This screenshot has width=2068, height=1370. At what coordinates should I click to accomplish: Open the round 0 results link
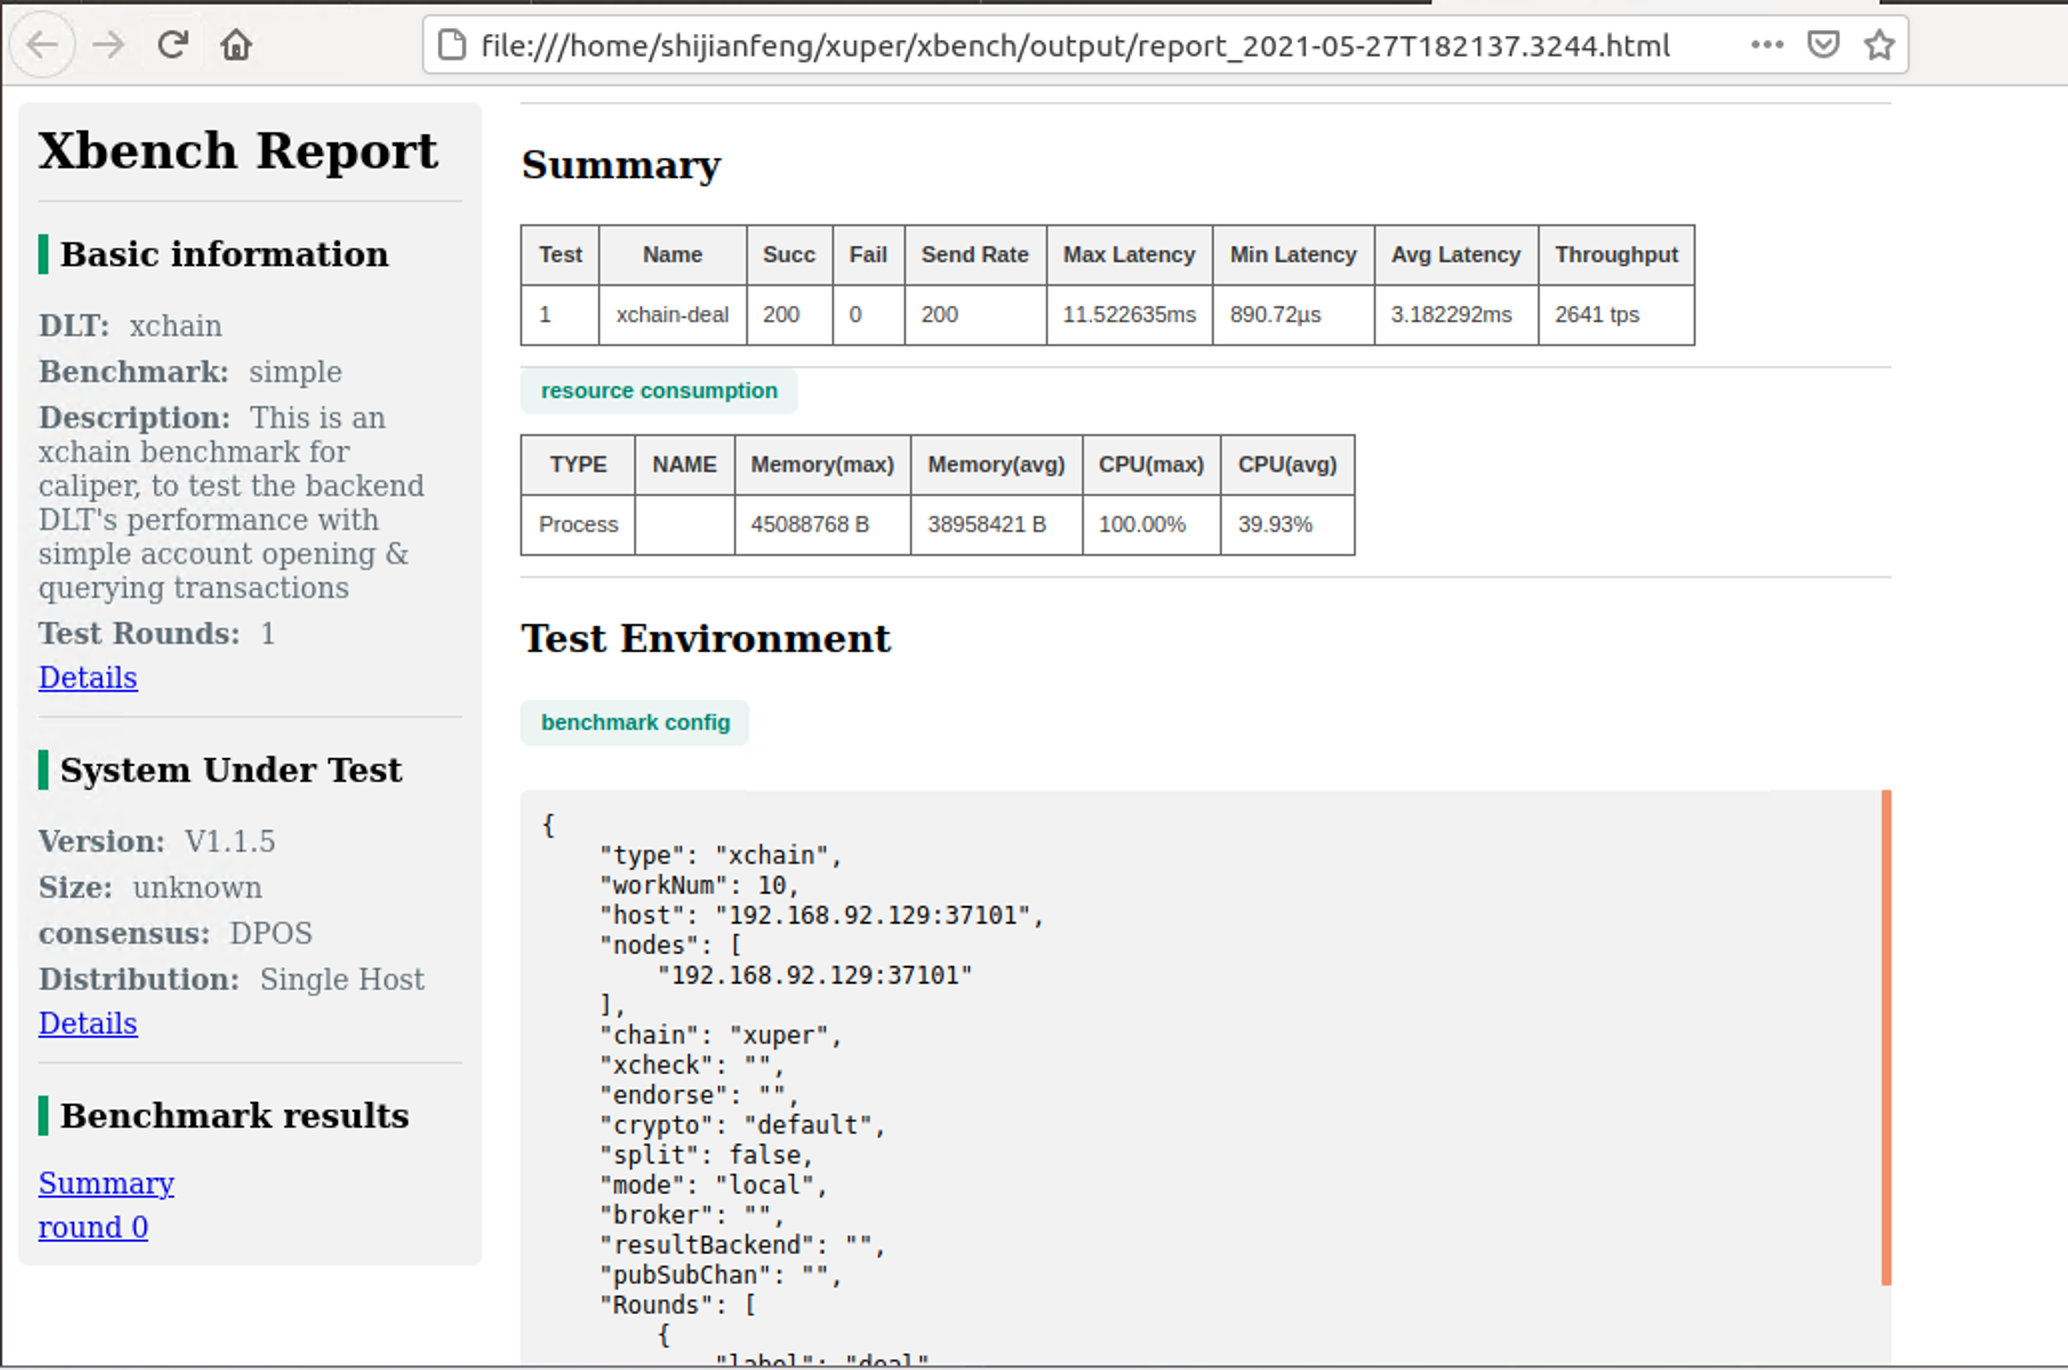93,1228
